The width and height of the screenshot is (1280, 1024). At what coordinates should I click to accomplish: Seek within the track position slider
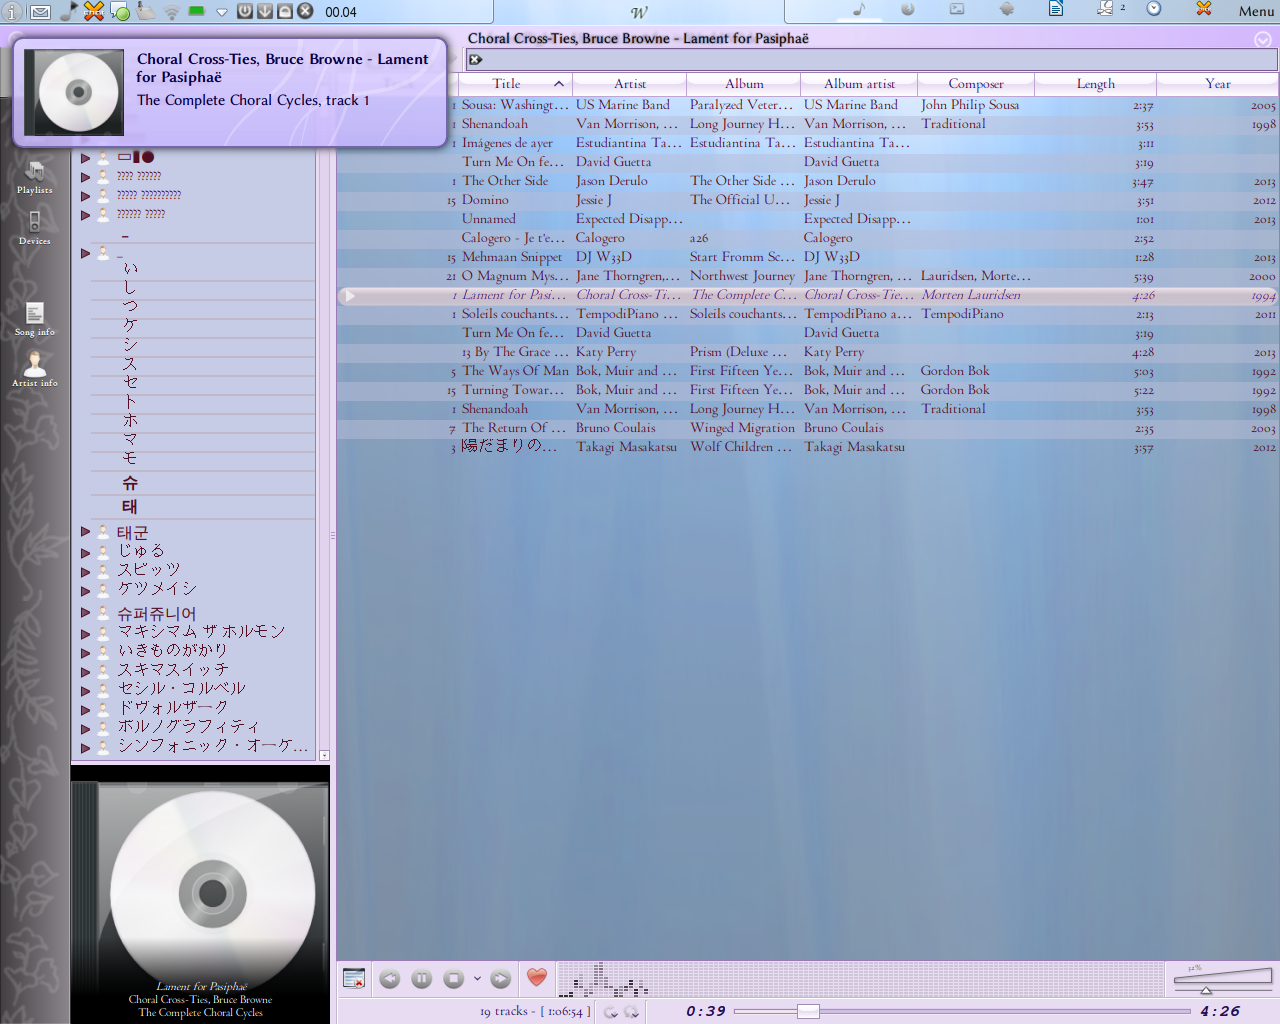coord(960,1012)
